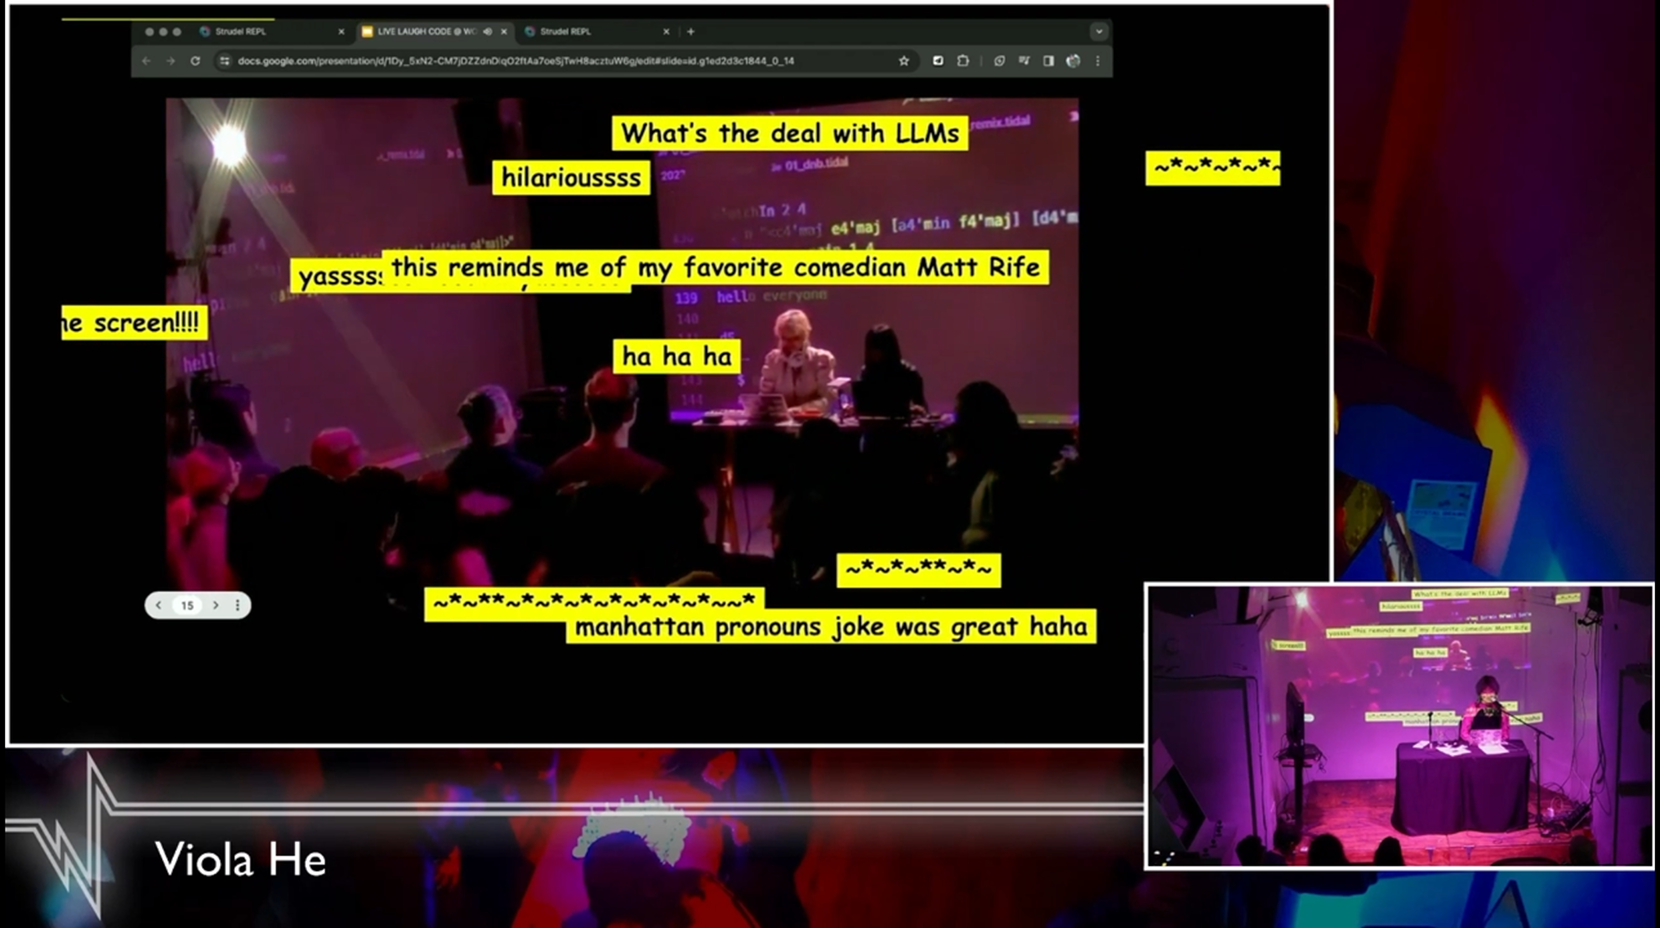Viewport: 1660px width, 928px height.
Task: Open the Chrome three-dot menu
Action: (x=1098, y=61)
